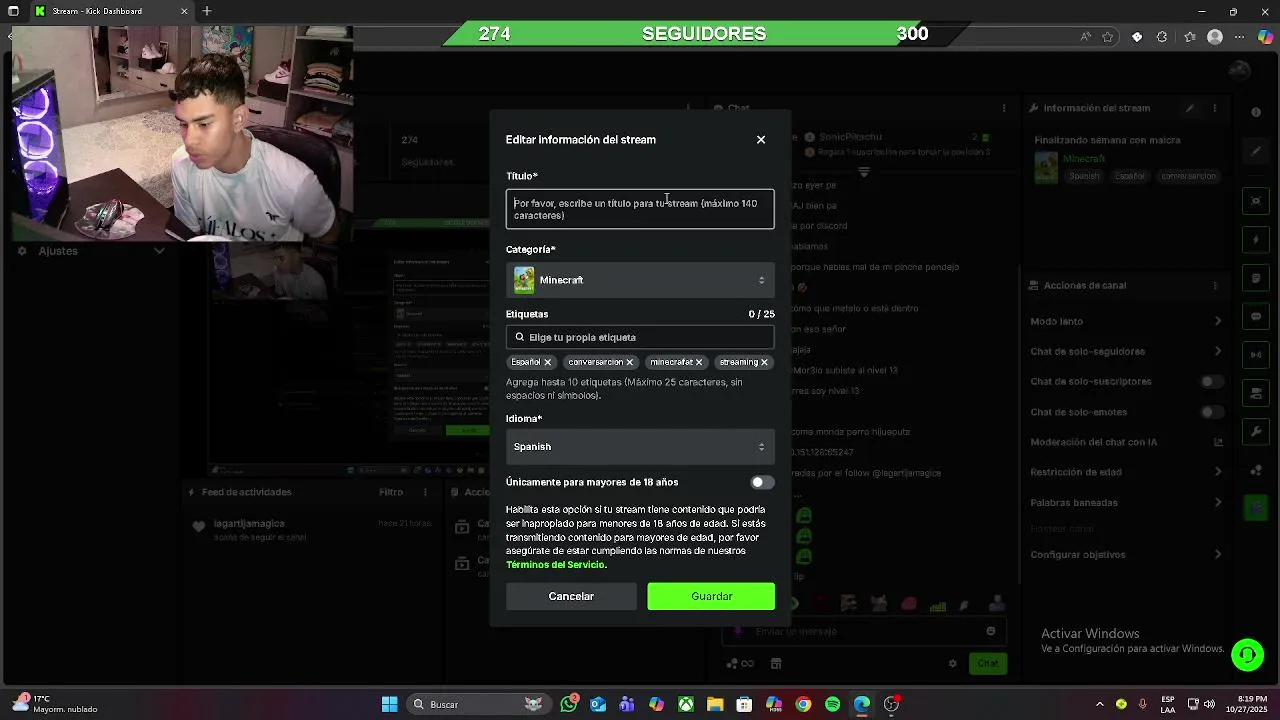Show hidden system tray icons
The height and width of the screenshot is (720, 1280).
[x=1100, y=705]
